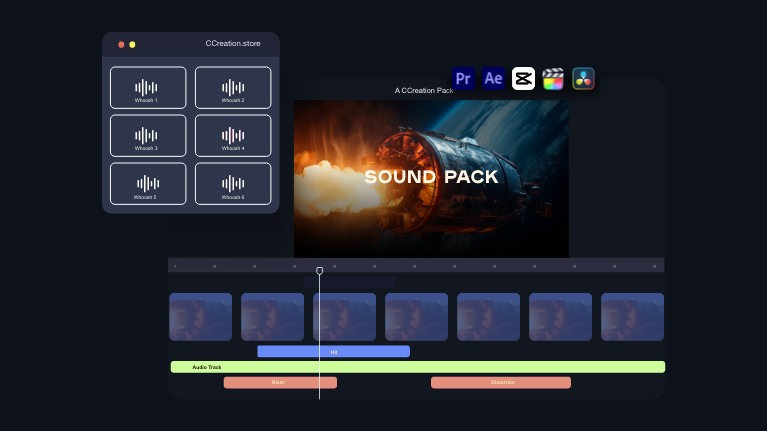Click the Final Cut Pro icon
Viewport: 767px width, 431px height.
tap(553, 78)
